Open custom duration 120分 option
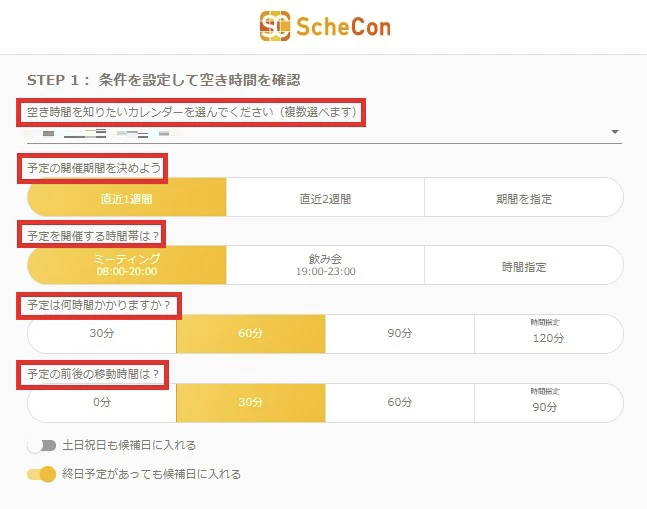This screenshot has width=647, height=509. [548, 334]
